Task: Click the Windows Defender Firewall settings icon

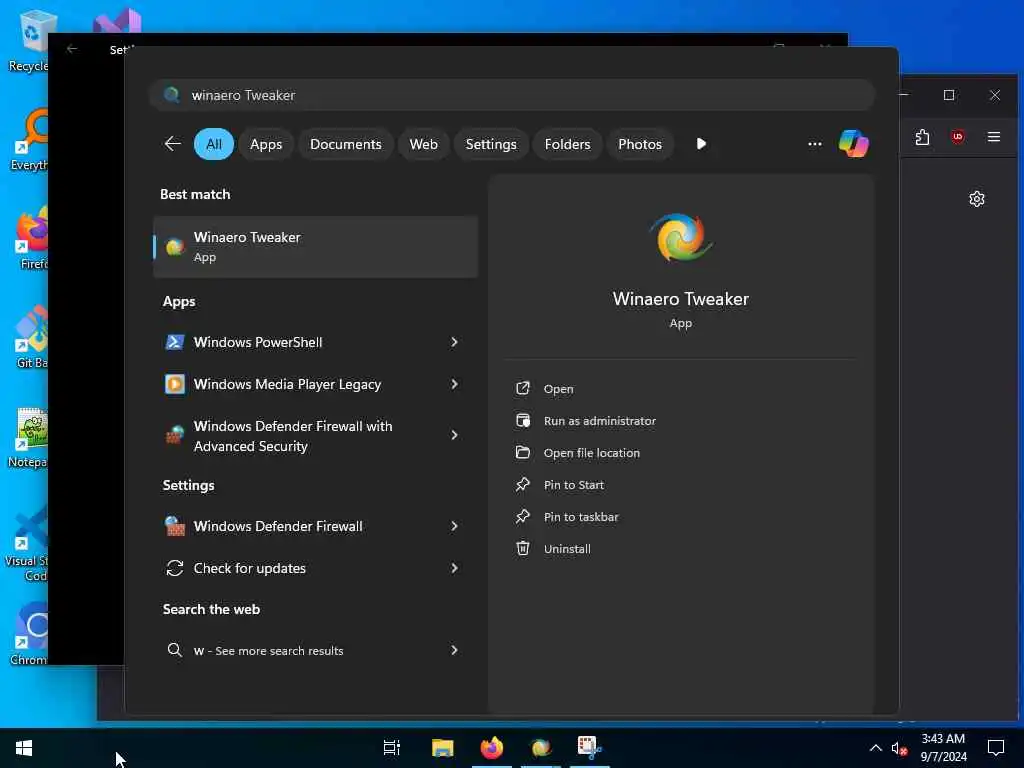Action: point(174,526)
